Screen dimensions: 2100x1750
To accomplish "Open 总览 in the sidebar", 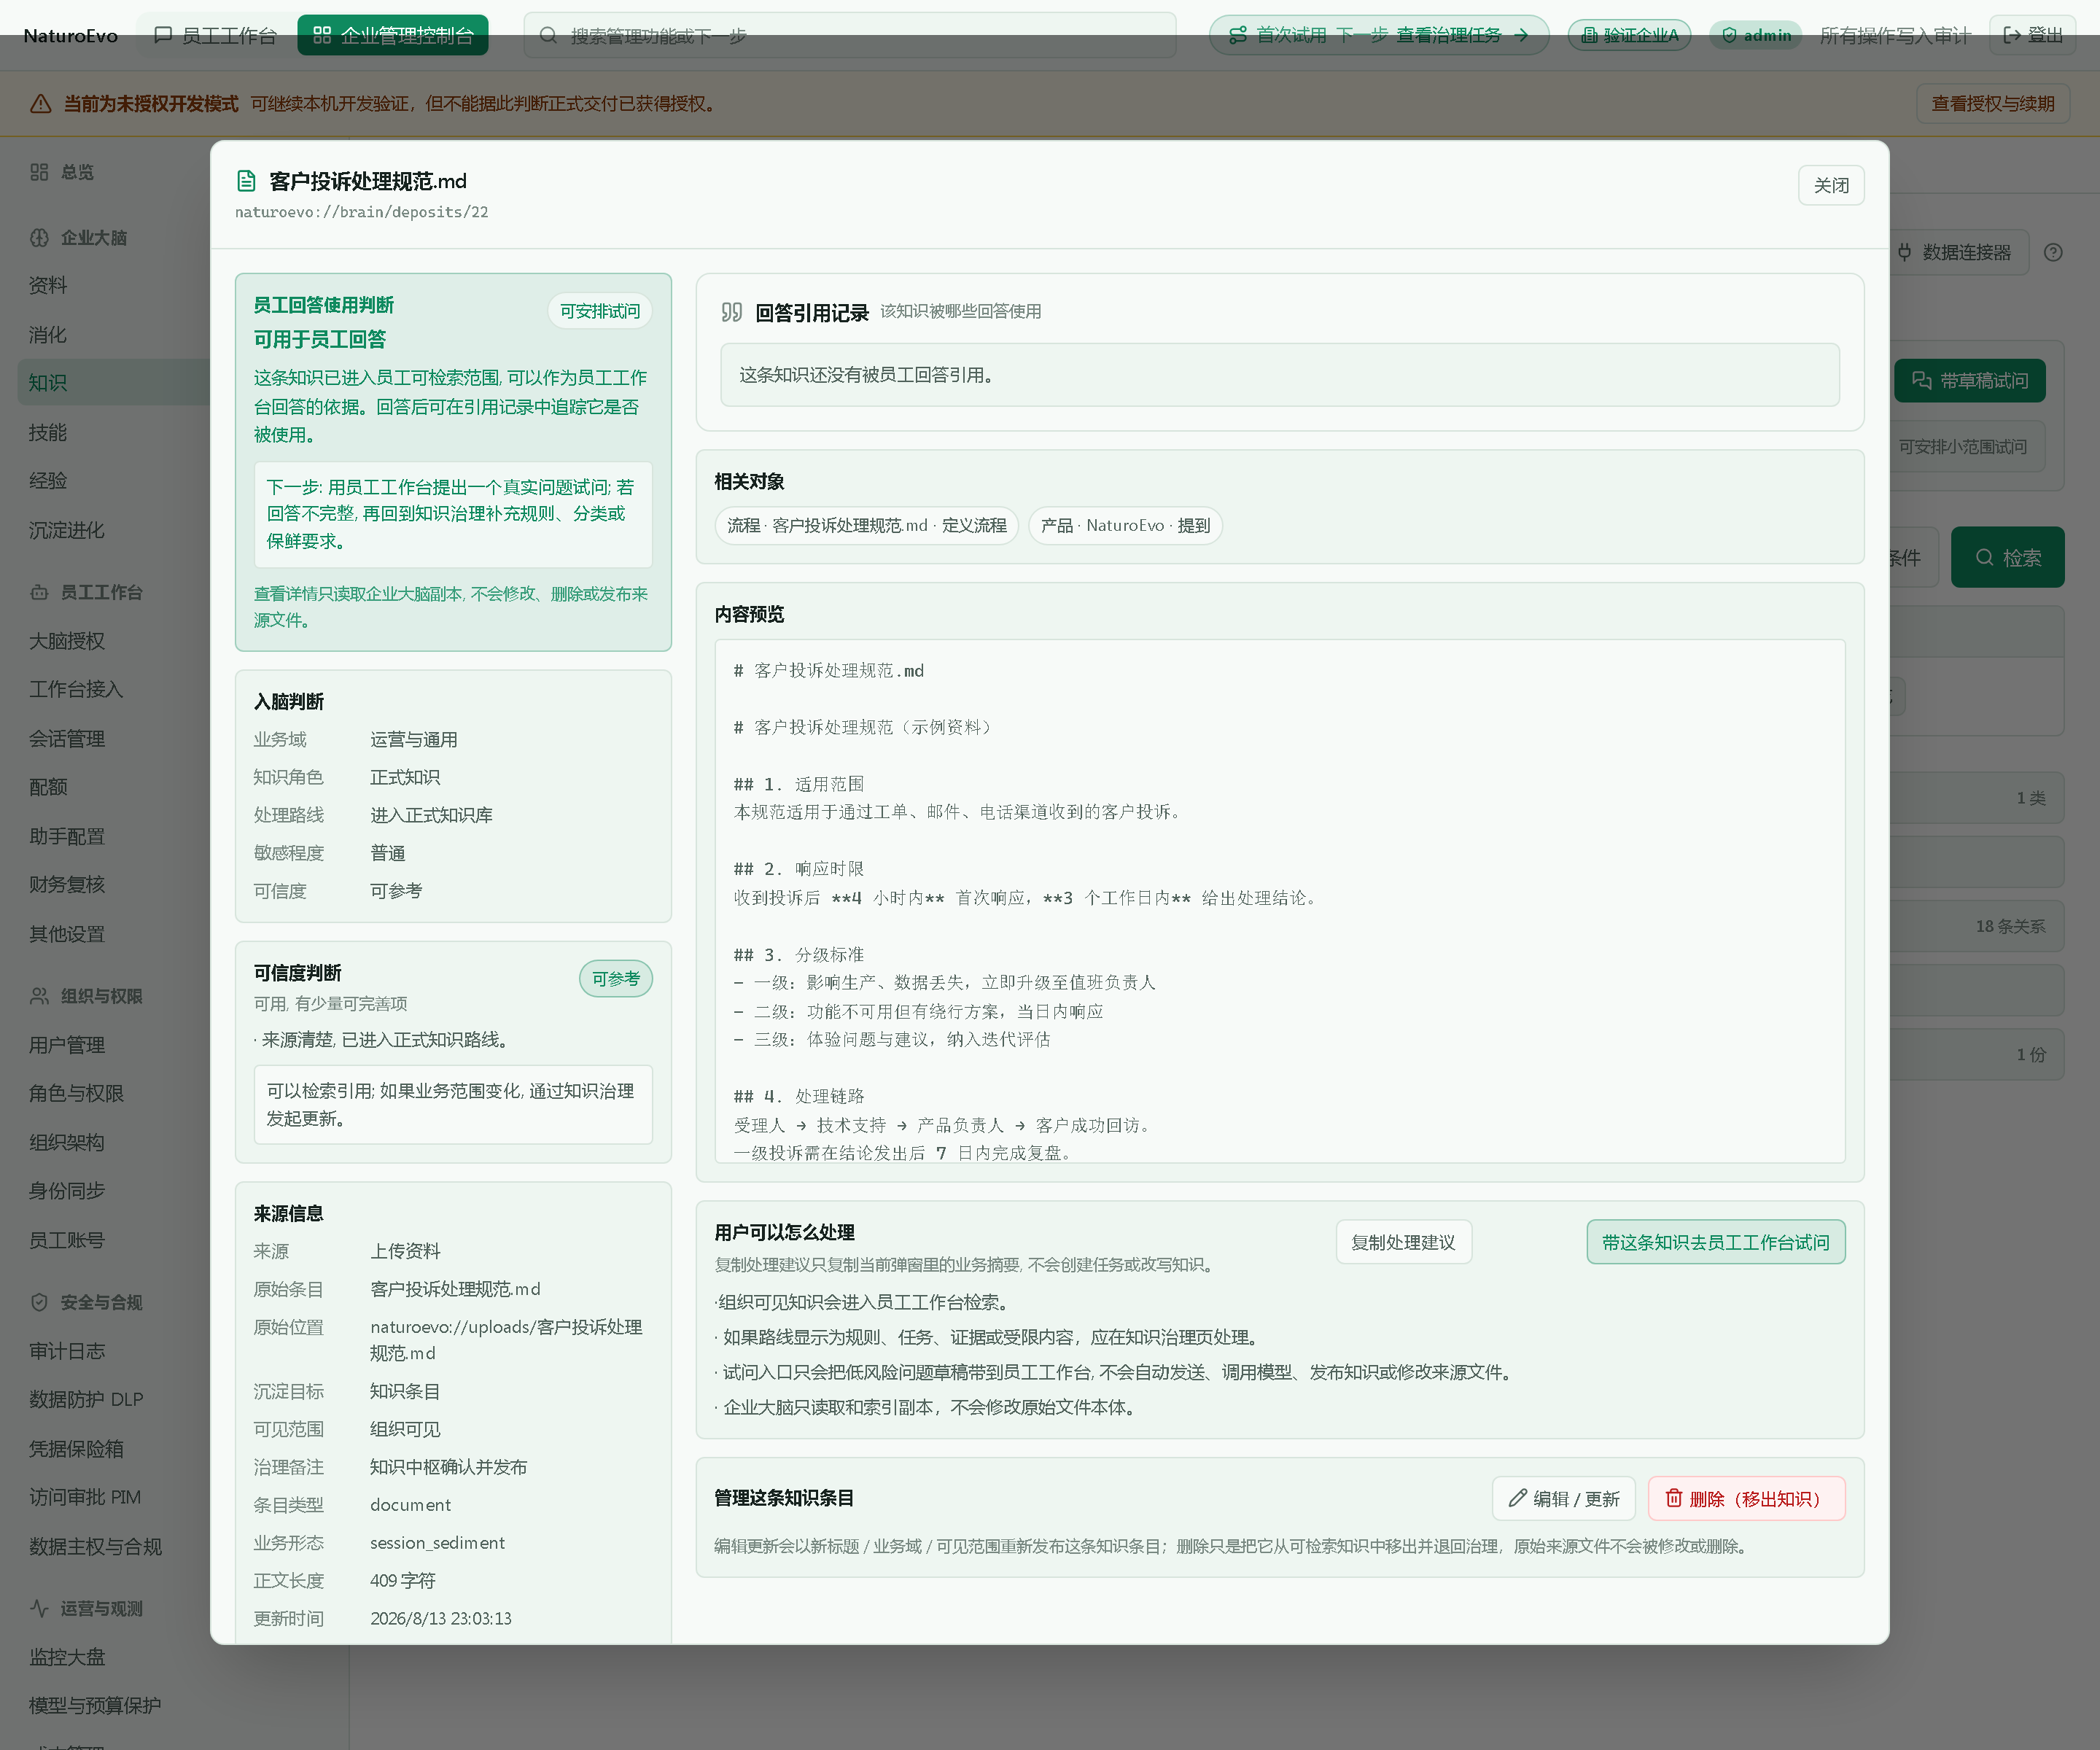I will pos(77,172).
